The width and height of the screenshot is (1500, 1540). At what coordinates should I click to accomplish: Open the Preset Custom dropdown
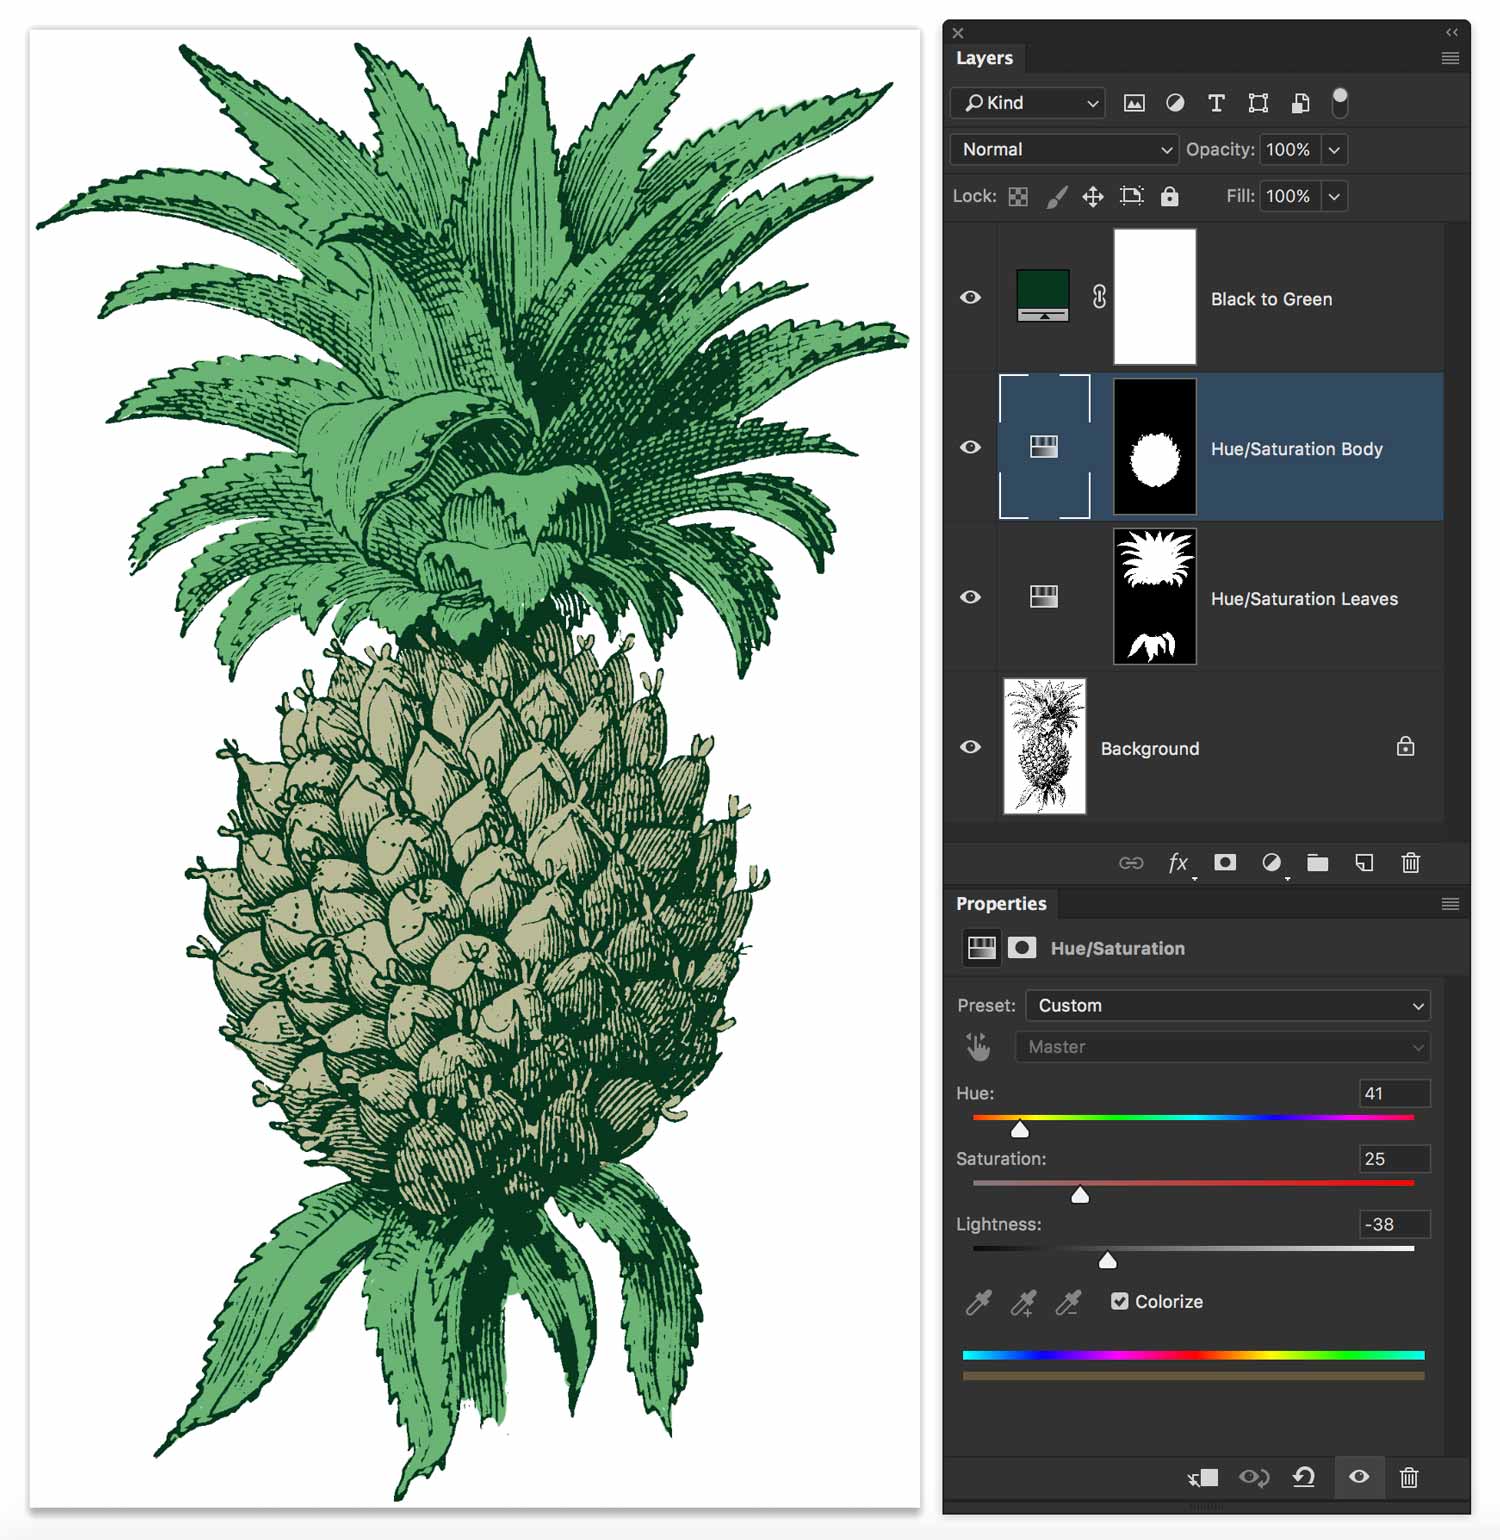click(x=1228, y=1006)
